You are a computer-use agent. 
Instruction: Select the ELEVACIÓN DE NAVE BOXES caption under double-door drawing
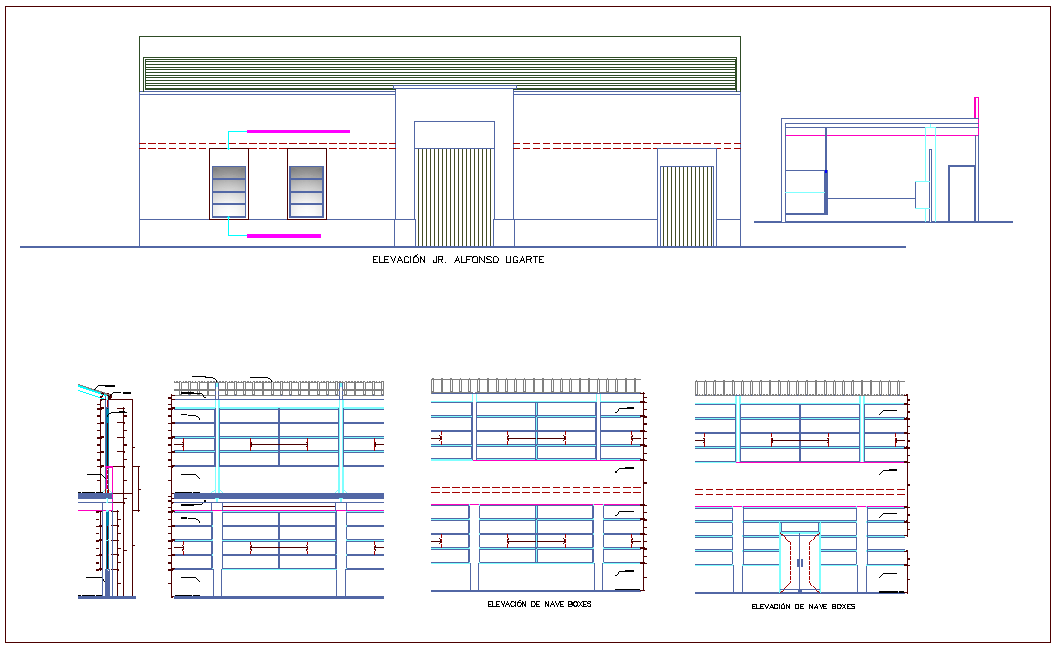tap(803, 607)
